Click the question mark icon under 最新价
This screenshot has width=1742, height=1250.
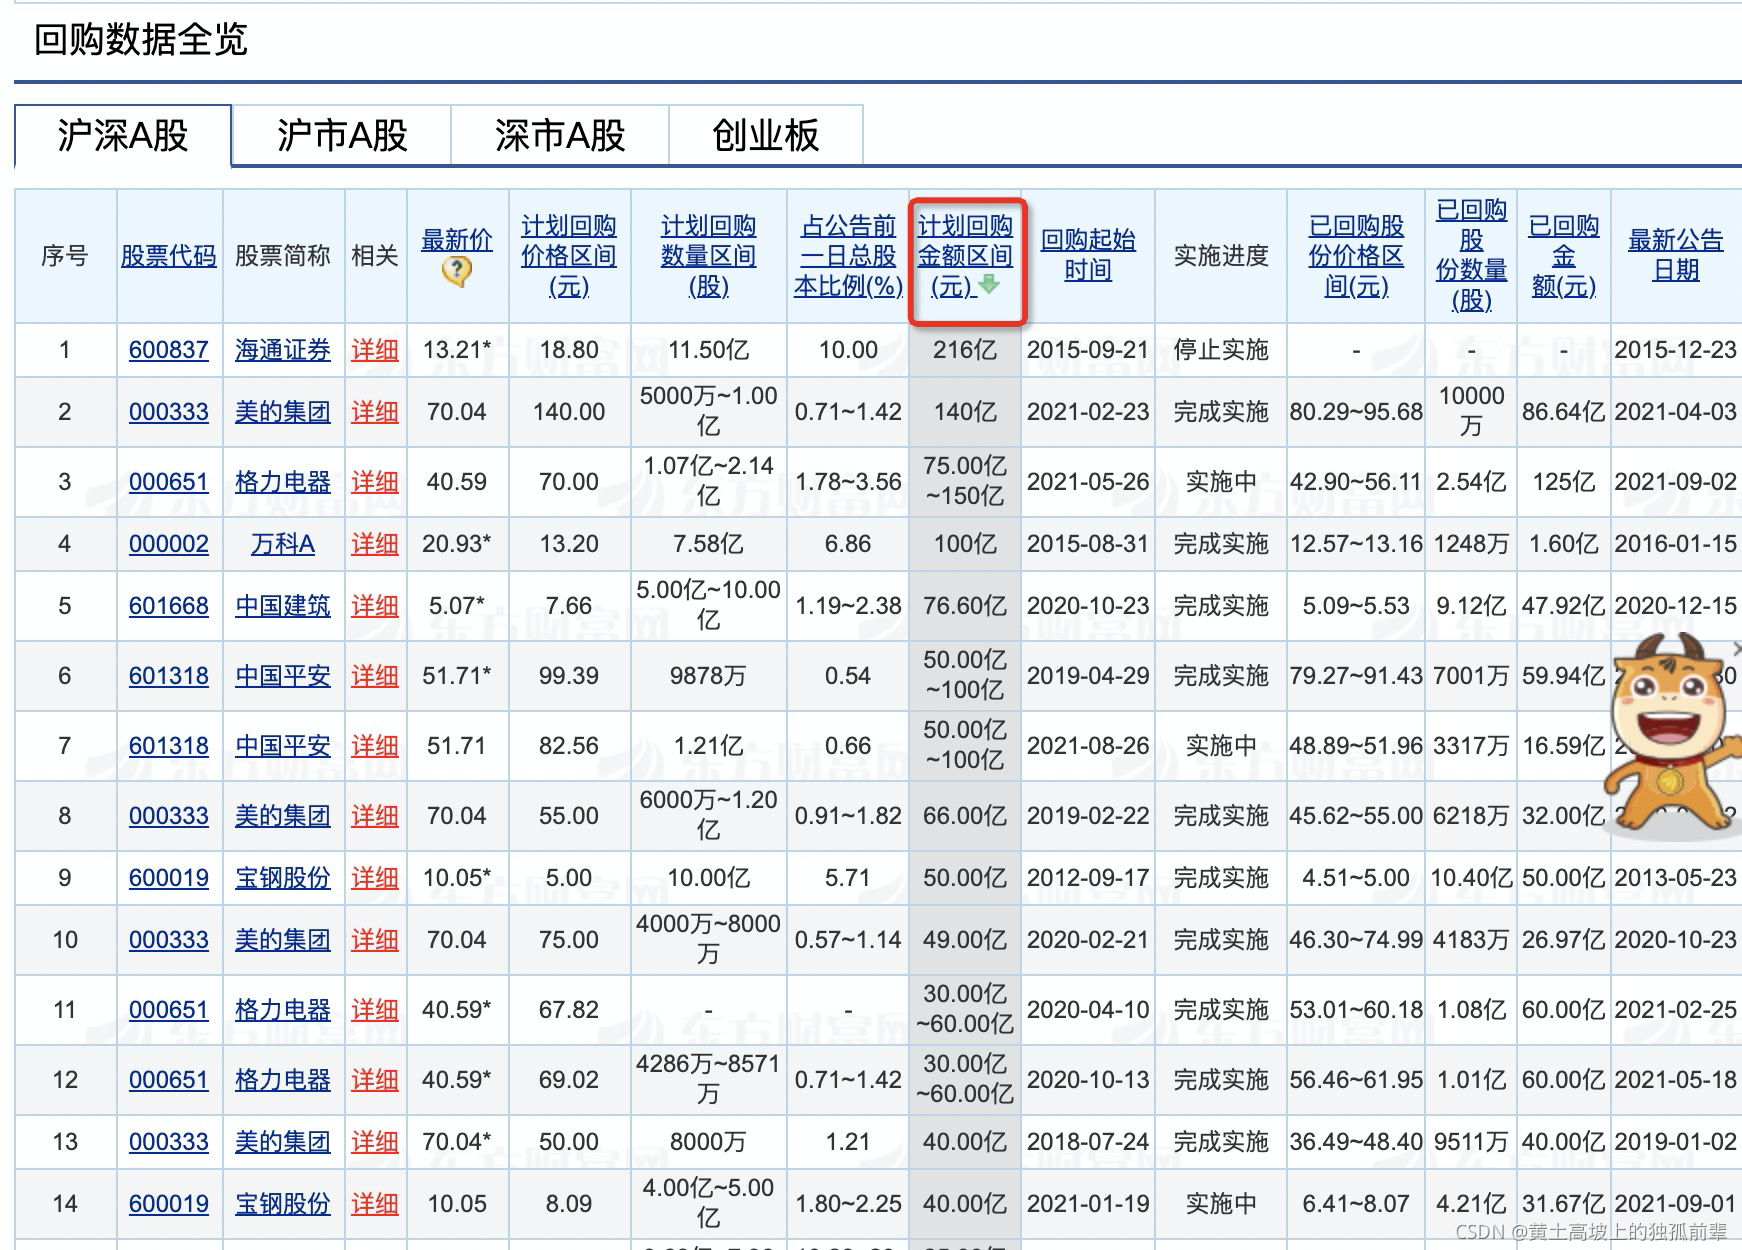click(457, 271)
